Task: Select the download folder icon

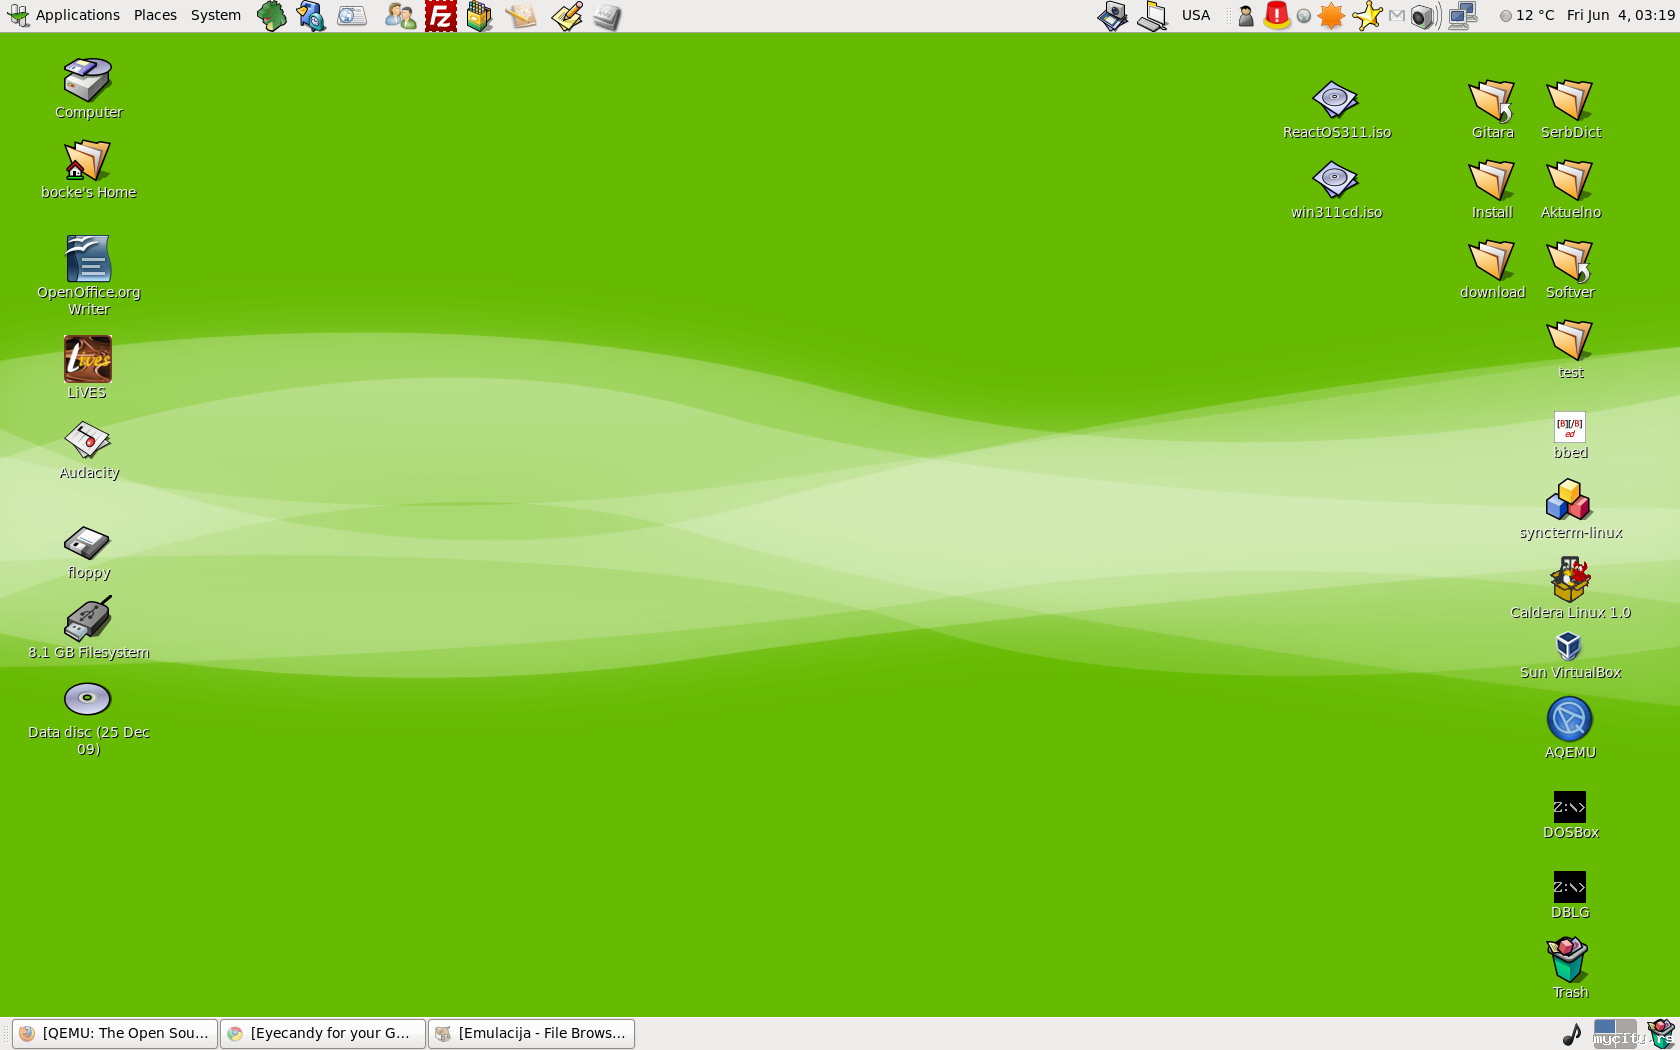Action: (x=1492, y=270)
